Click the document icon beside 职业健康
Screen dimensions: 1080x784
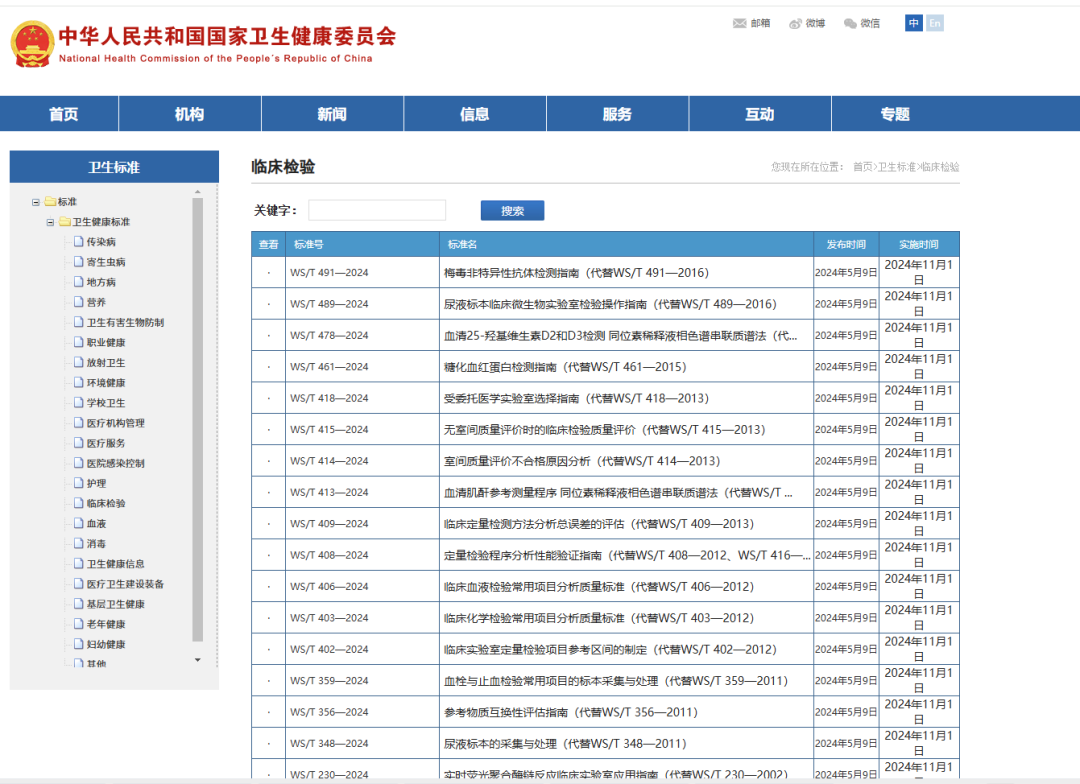79,342
